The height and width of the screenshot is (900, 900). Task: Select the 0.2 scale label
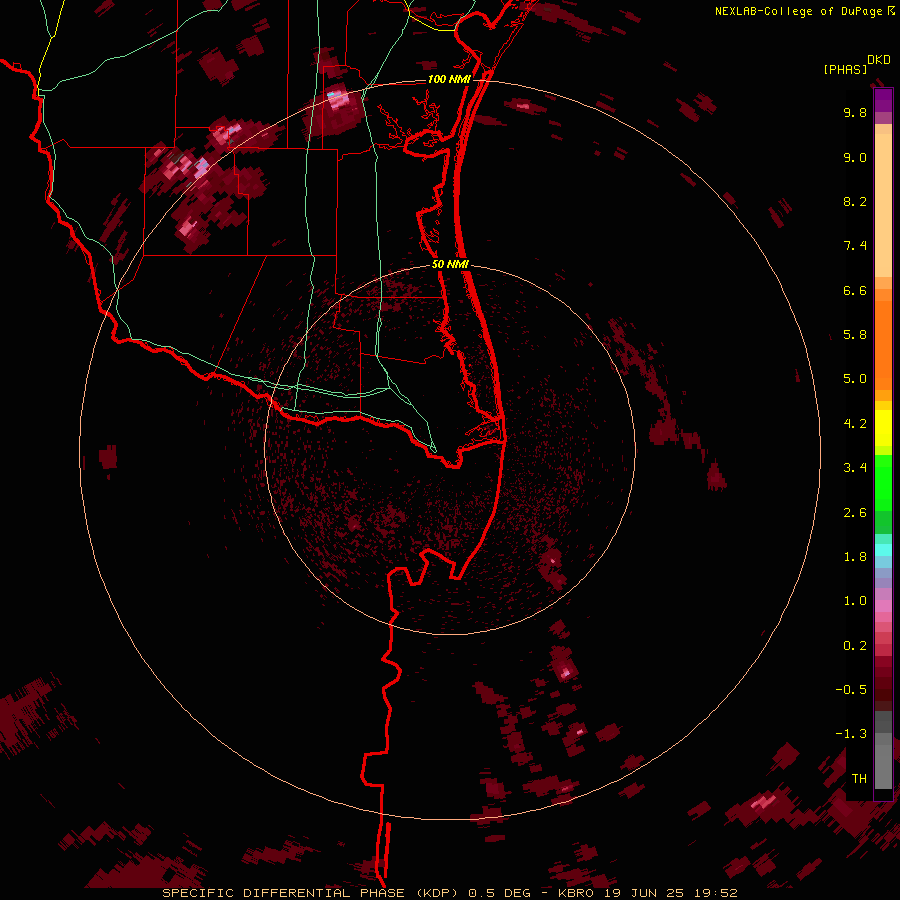tap(855, 646)
